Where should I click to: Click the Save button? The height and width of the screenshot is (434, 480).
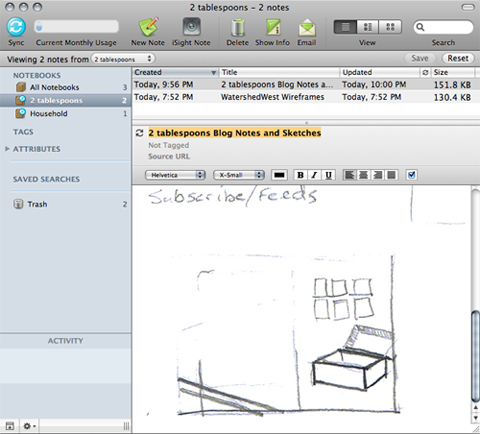click(x=420, y=58)
